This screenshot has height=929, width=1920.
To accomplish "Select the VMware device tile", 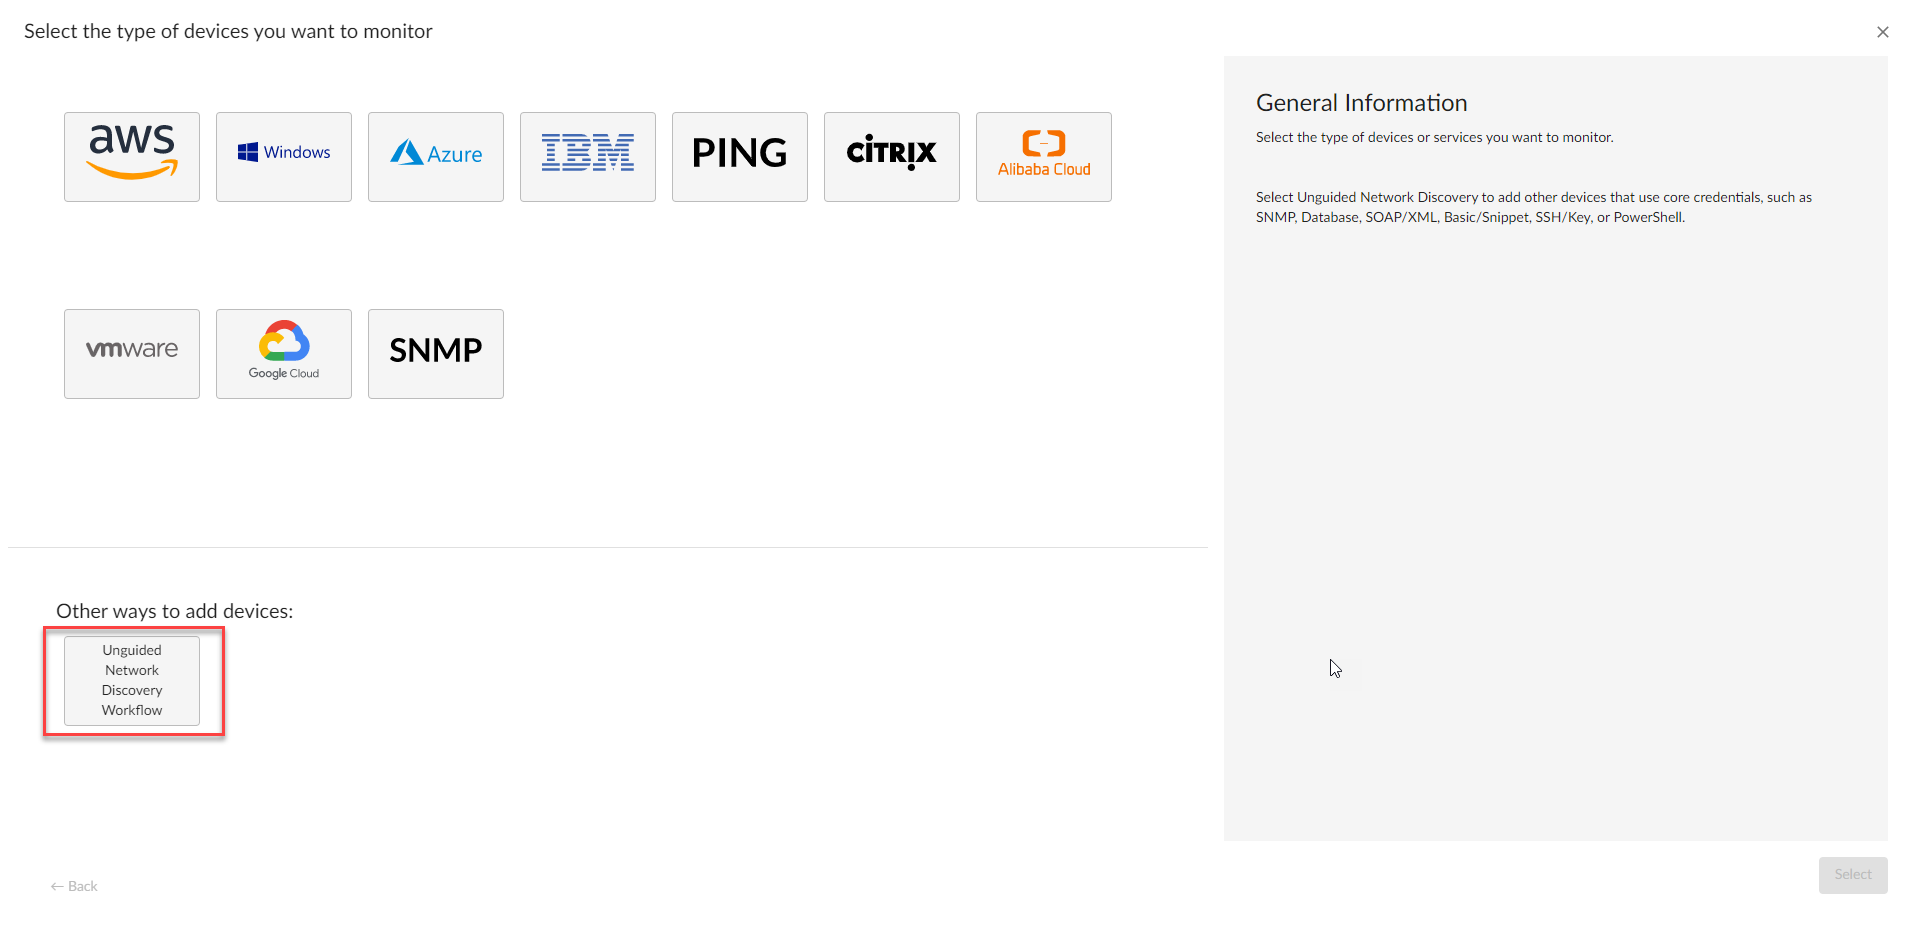I will click(132, 354).
